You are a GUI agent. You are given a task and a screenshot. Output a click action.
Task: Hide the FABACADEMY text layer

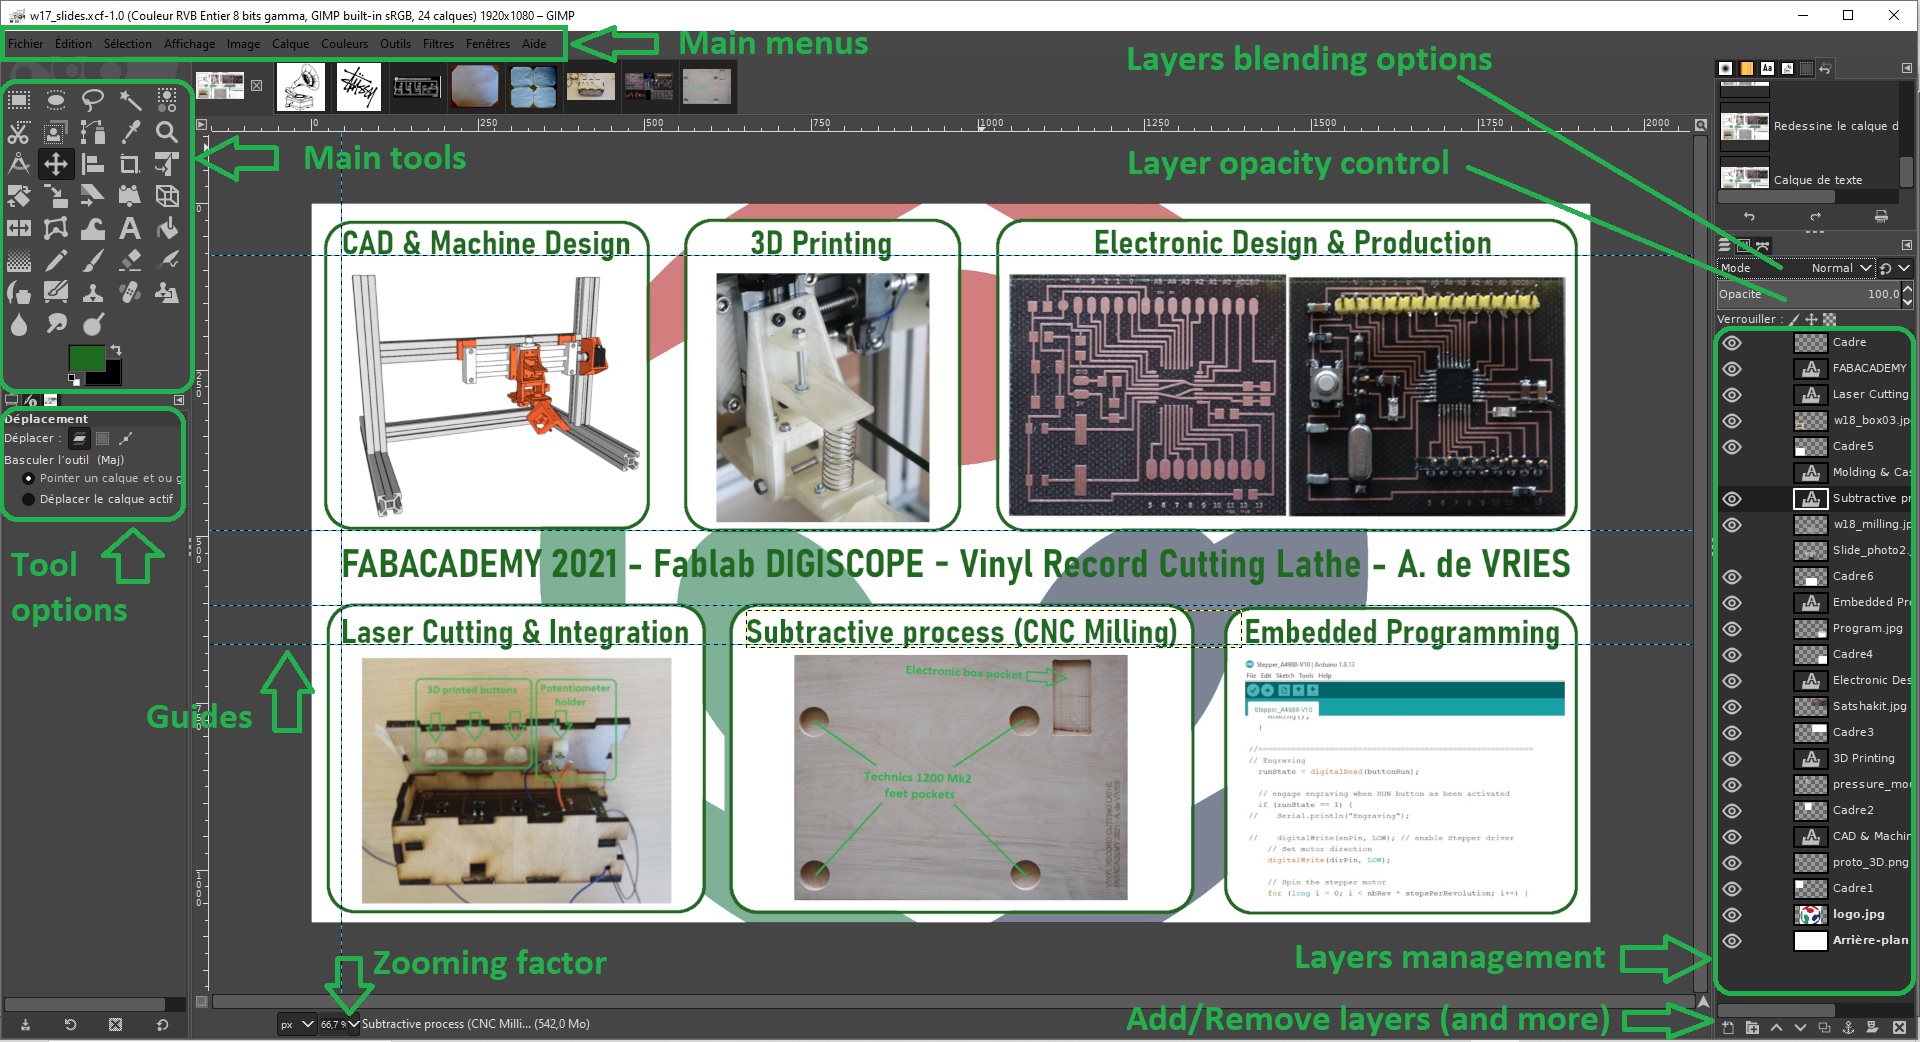click(x=1732, y=369)
